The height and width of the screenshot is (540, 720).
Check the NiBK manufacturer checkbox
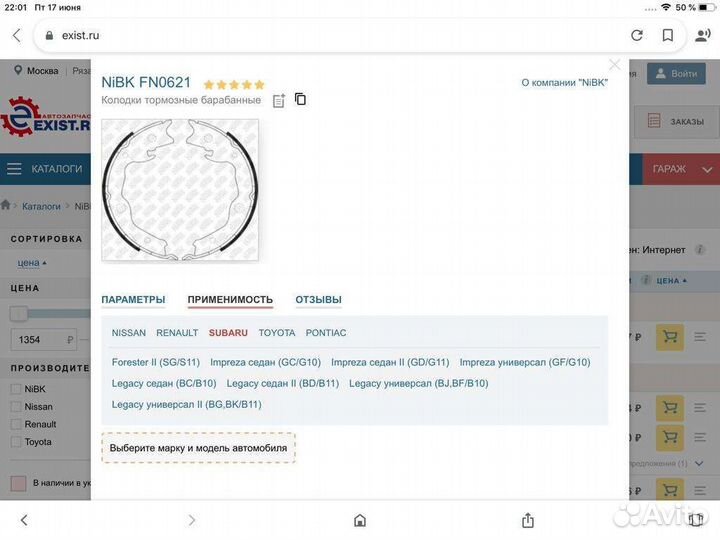click(x=16, y=389)
